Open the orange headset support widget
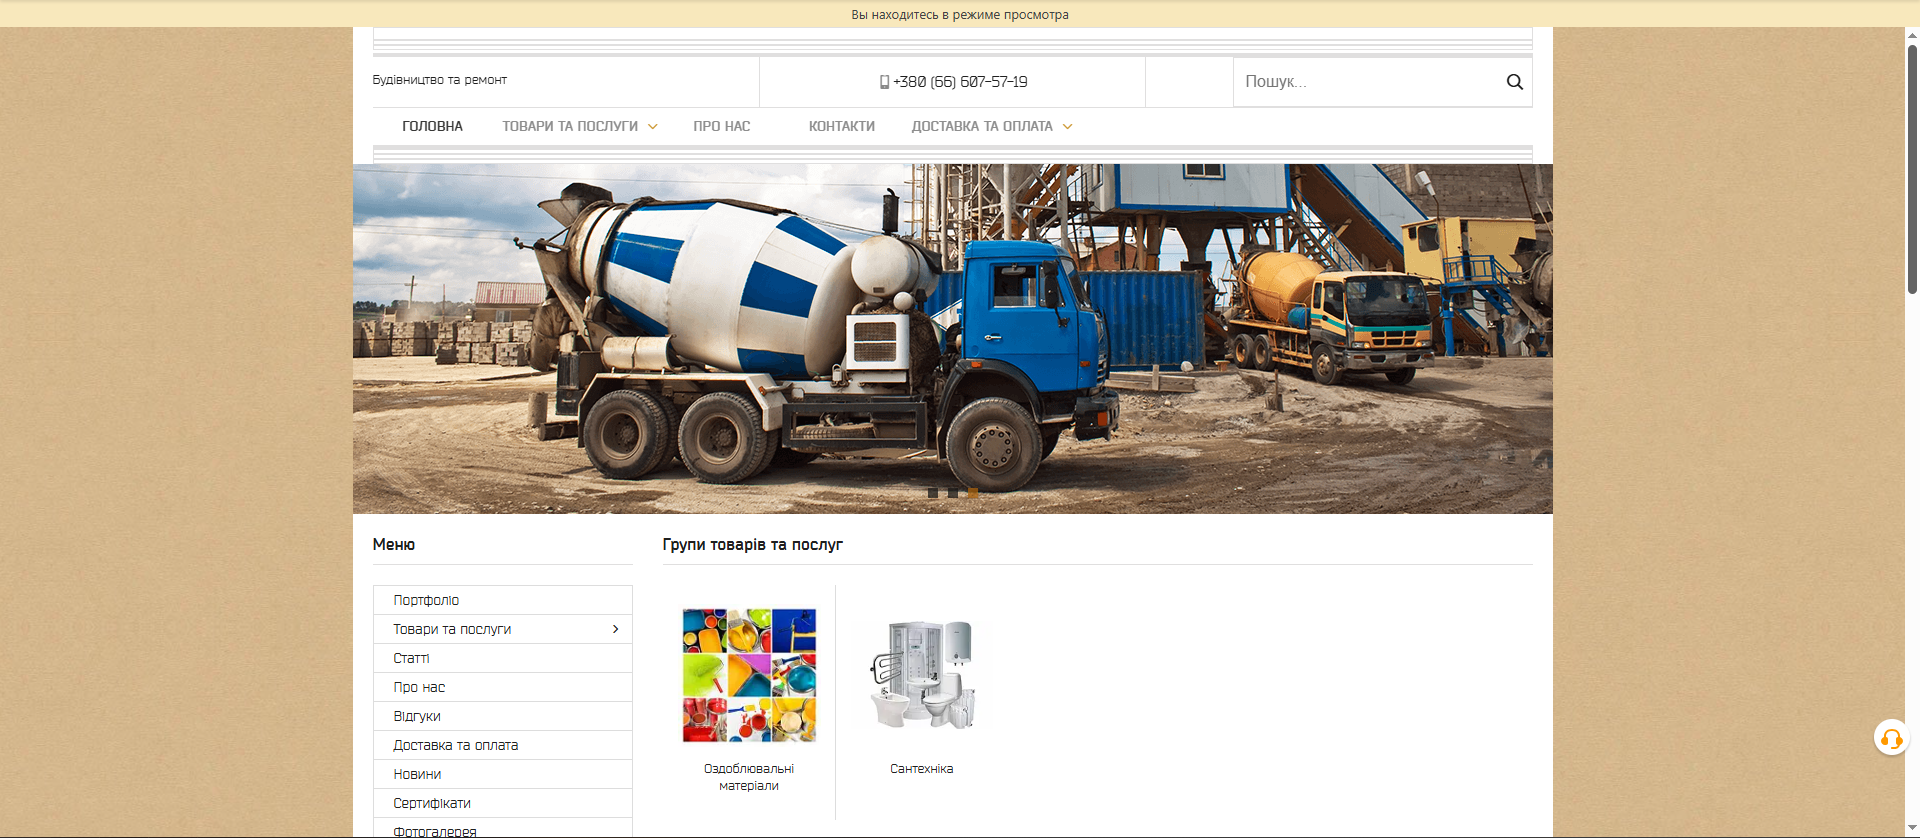This screenshot has width=1920, height=838. 1890,739
